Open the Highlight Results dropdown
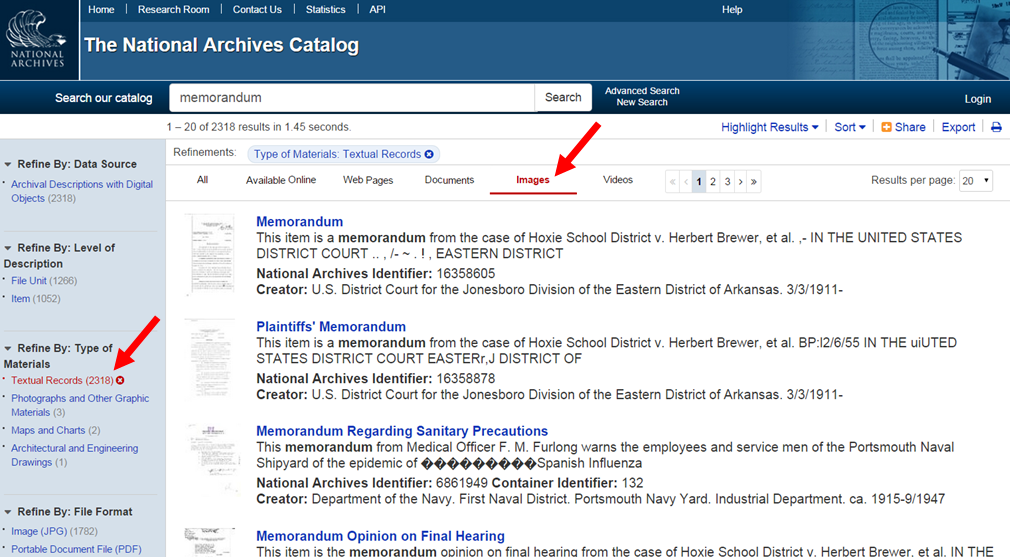1010x557 pixels. pos(770,127)
